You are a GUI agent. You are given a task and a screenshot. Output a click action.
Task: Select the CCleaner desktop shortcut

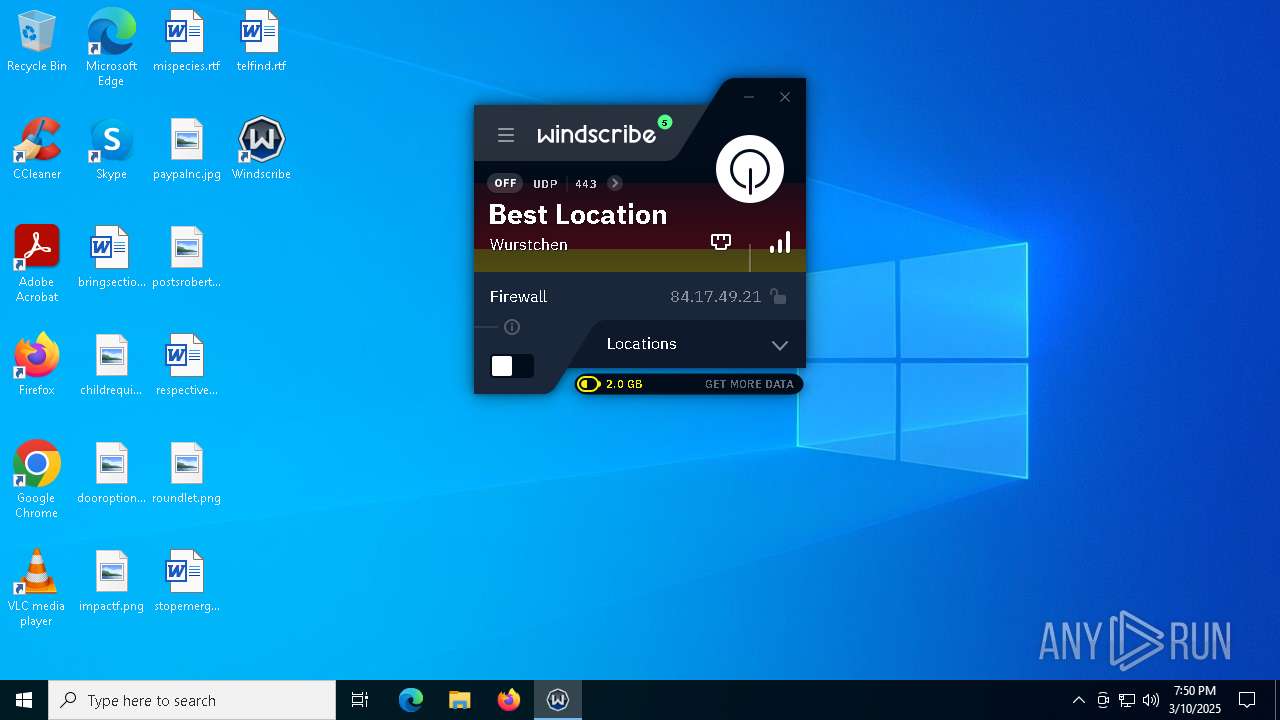point(37,150)
